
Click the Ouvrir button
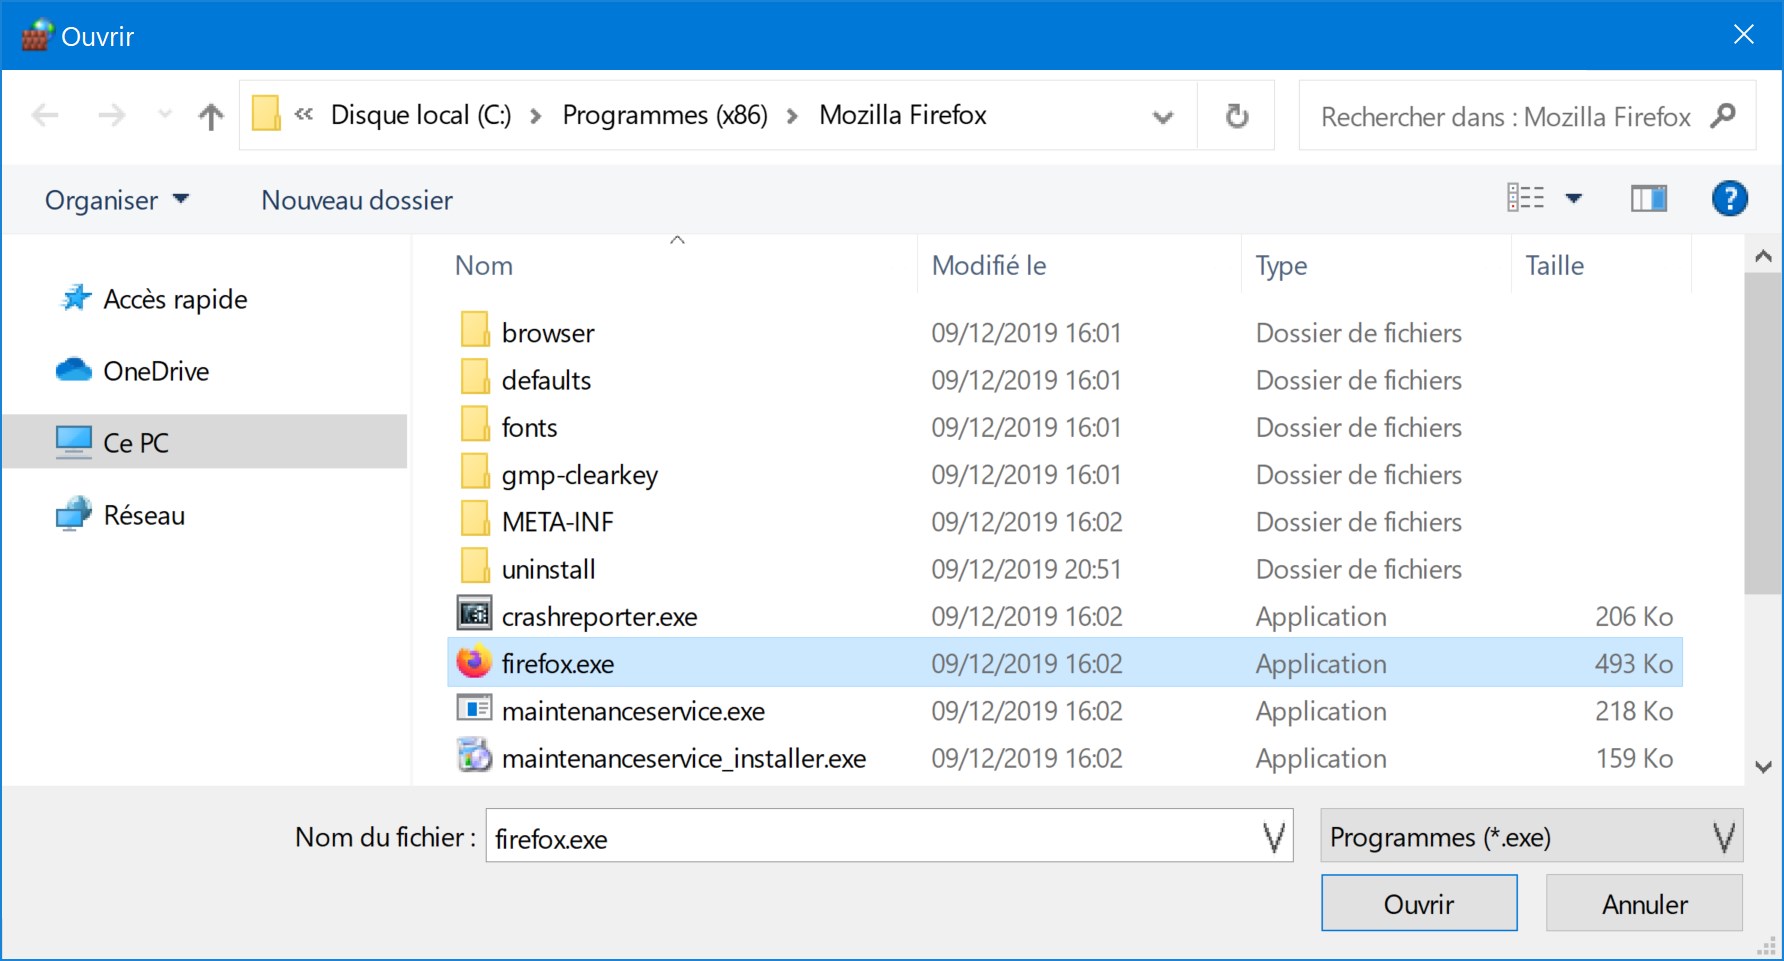(x=1419, y=903)
